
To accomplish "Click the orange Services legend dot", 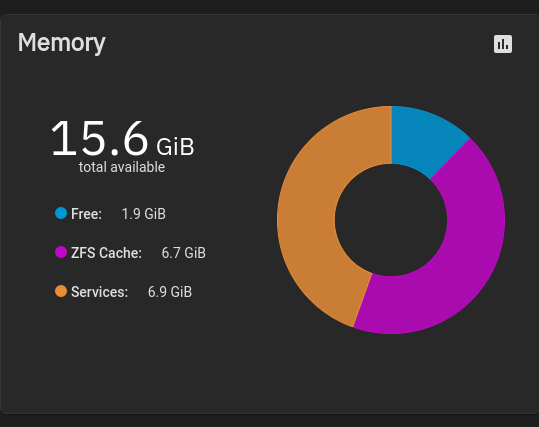I will coord(61,291).
